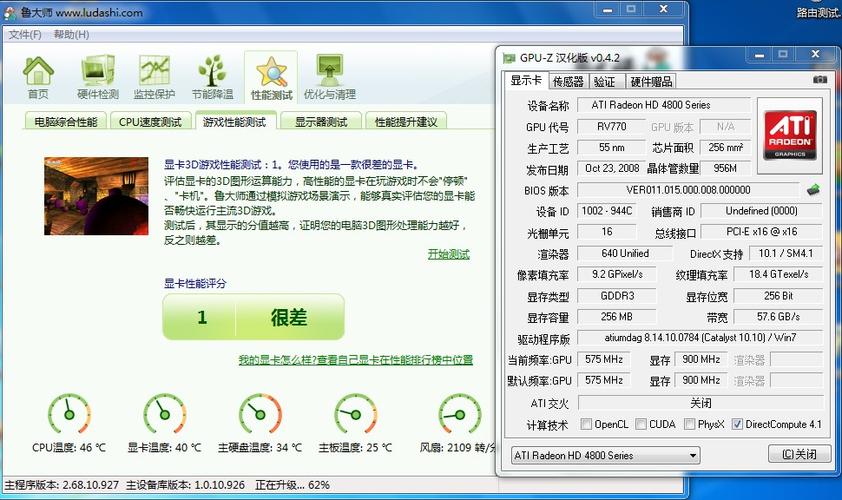Click the 主板温度 gauge

355,414
